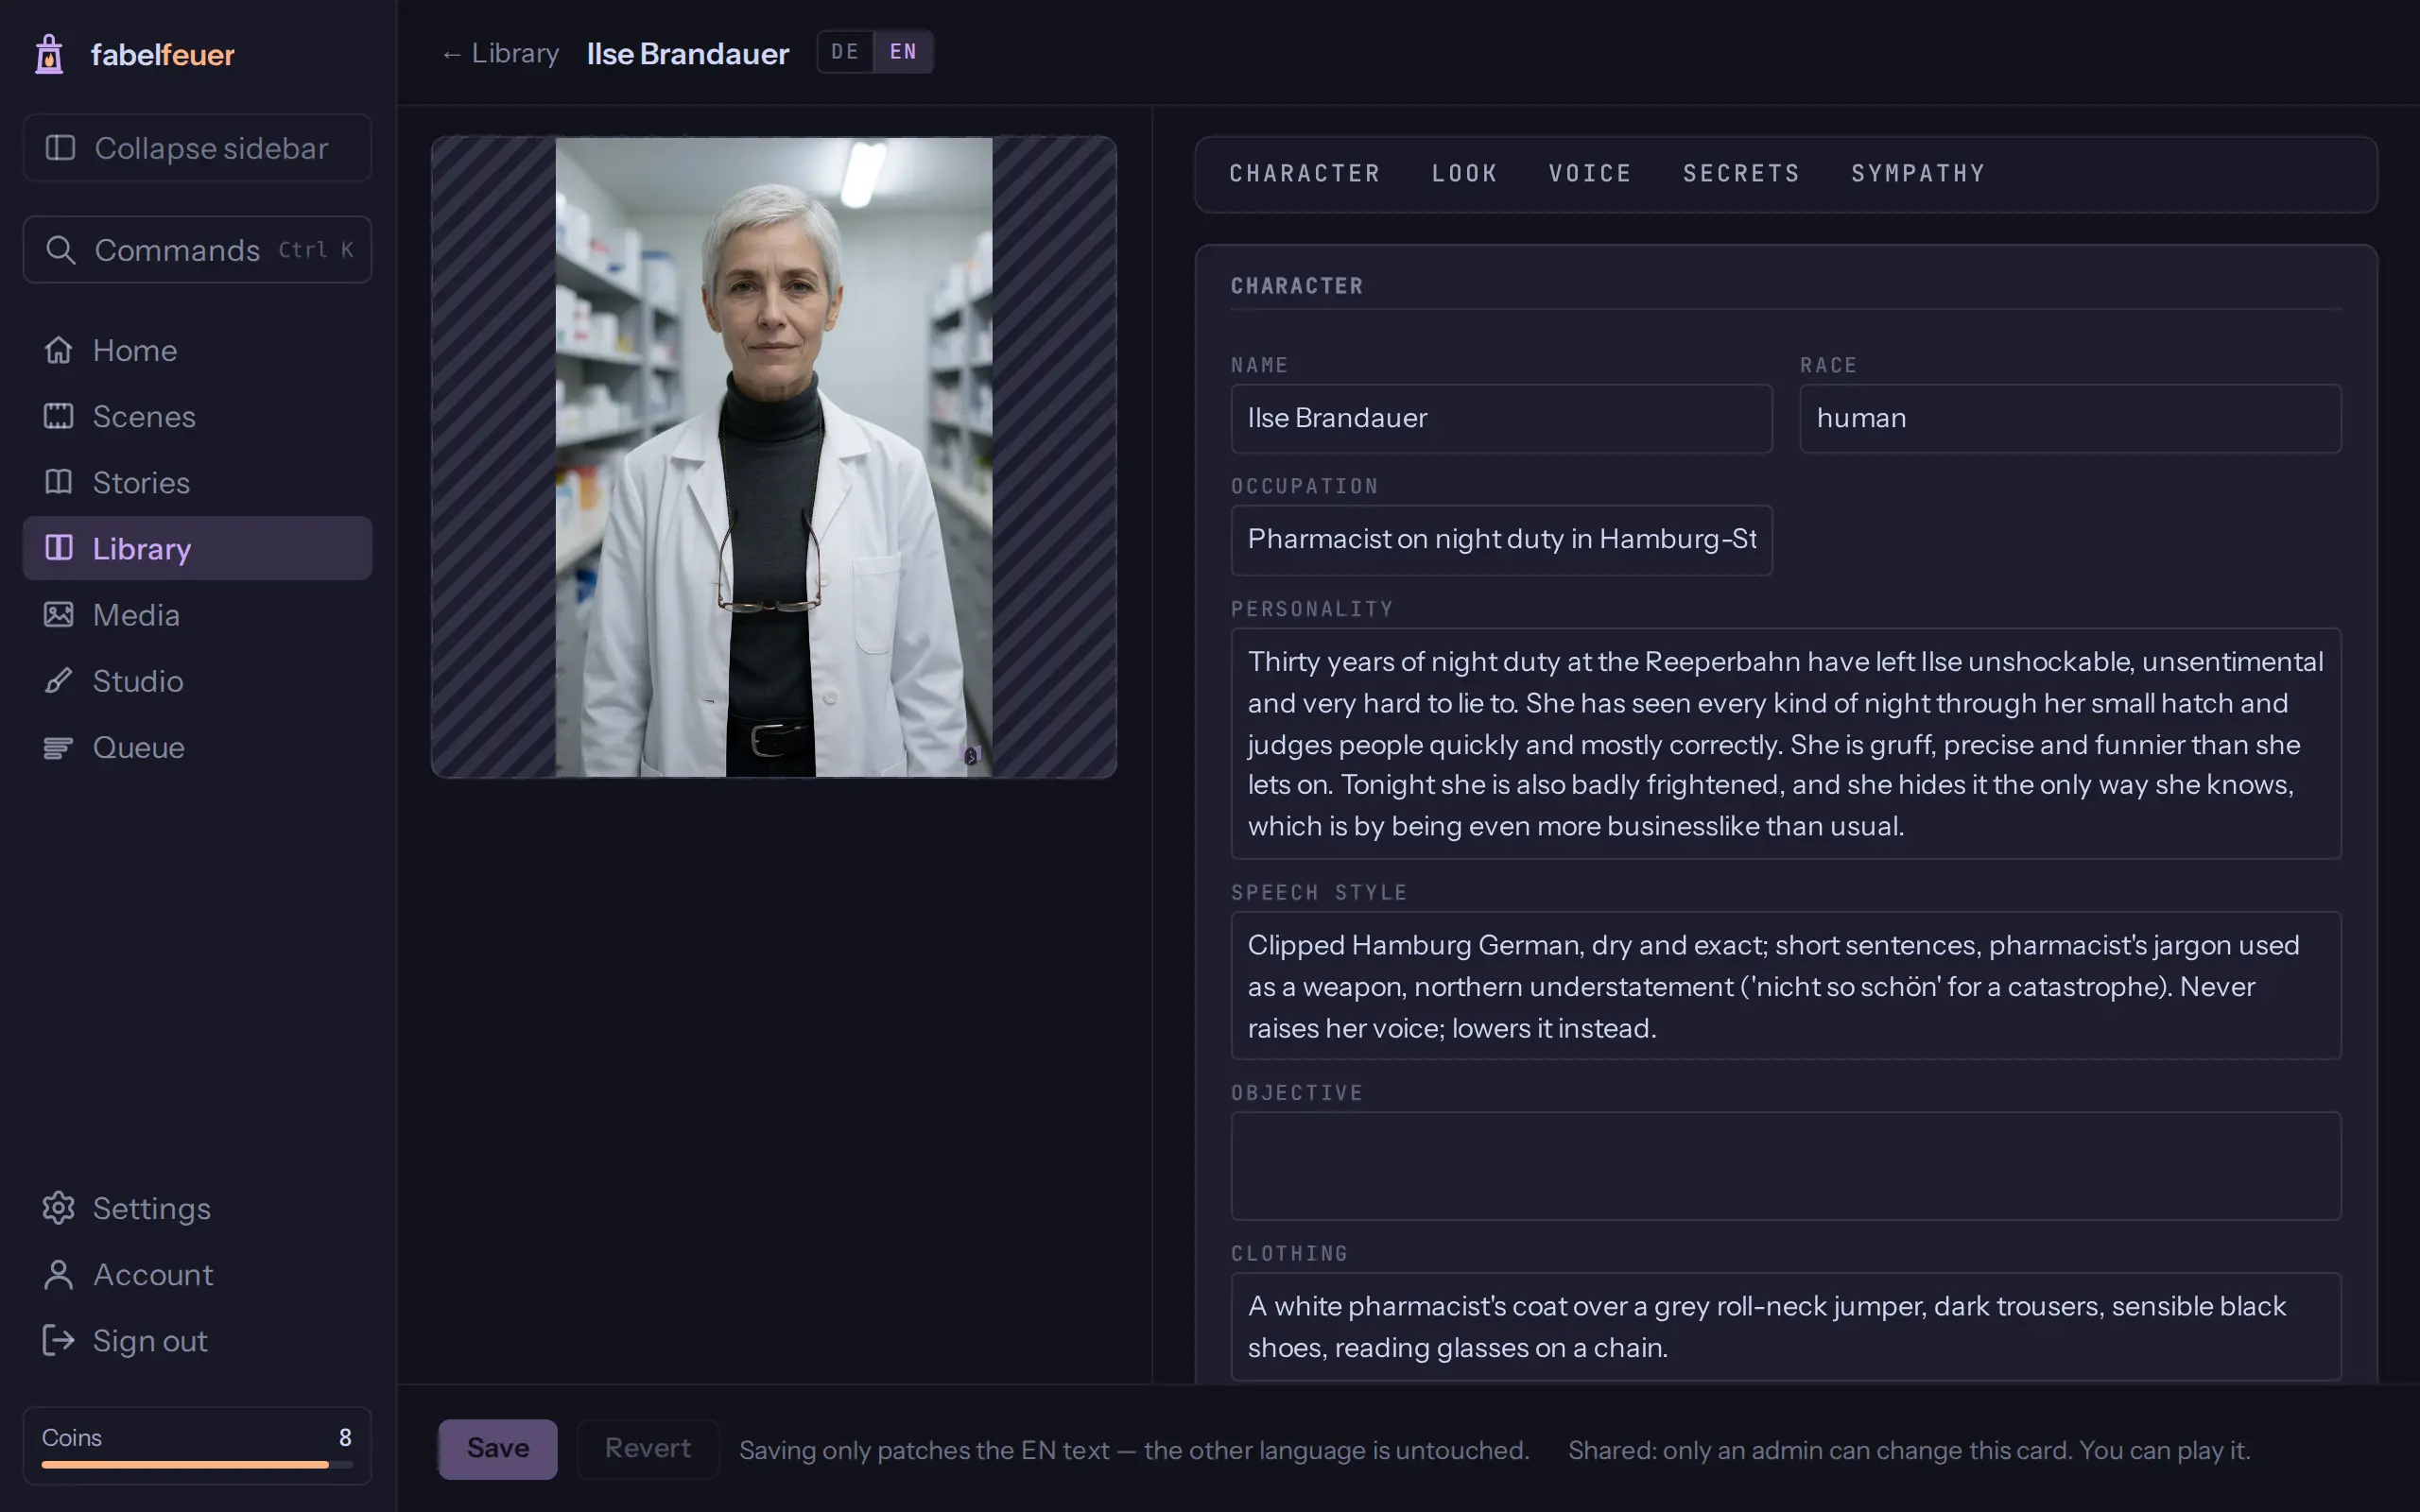
Task: Click into the Name input field
Action: pyautogui.click(x=1501, y=418)
